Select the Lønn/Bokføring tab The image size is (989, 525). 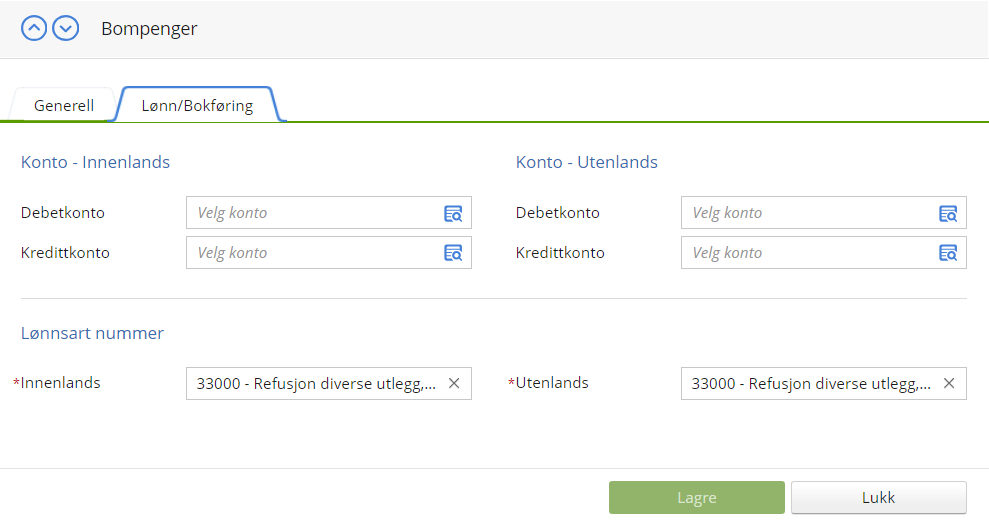(197, 105)
